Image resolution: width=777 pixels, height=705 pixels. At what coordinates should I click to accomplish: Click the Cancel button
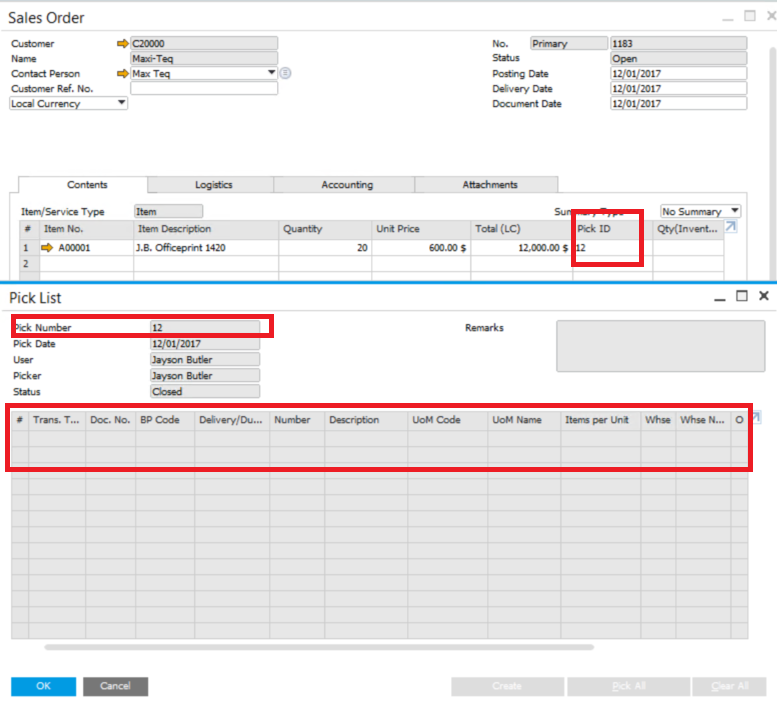point(115,686)
